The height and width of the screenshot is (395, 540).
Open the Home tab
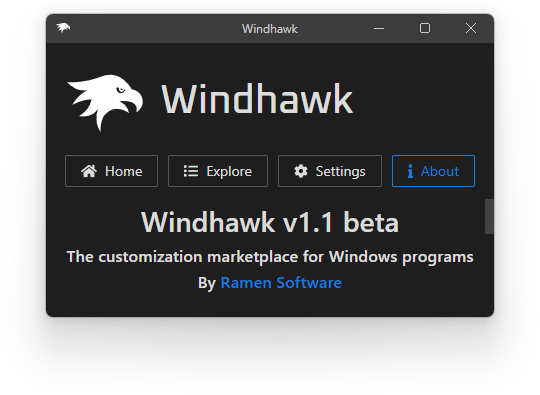111,171
